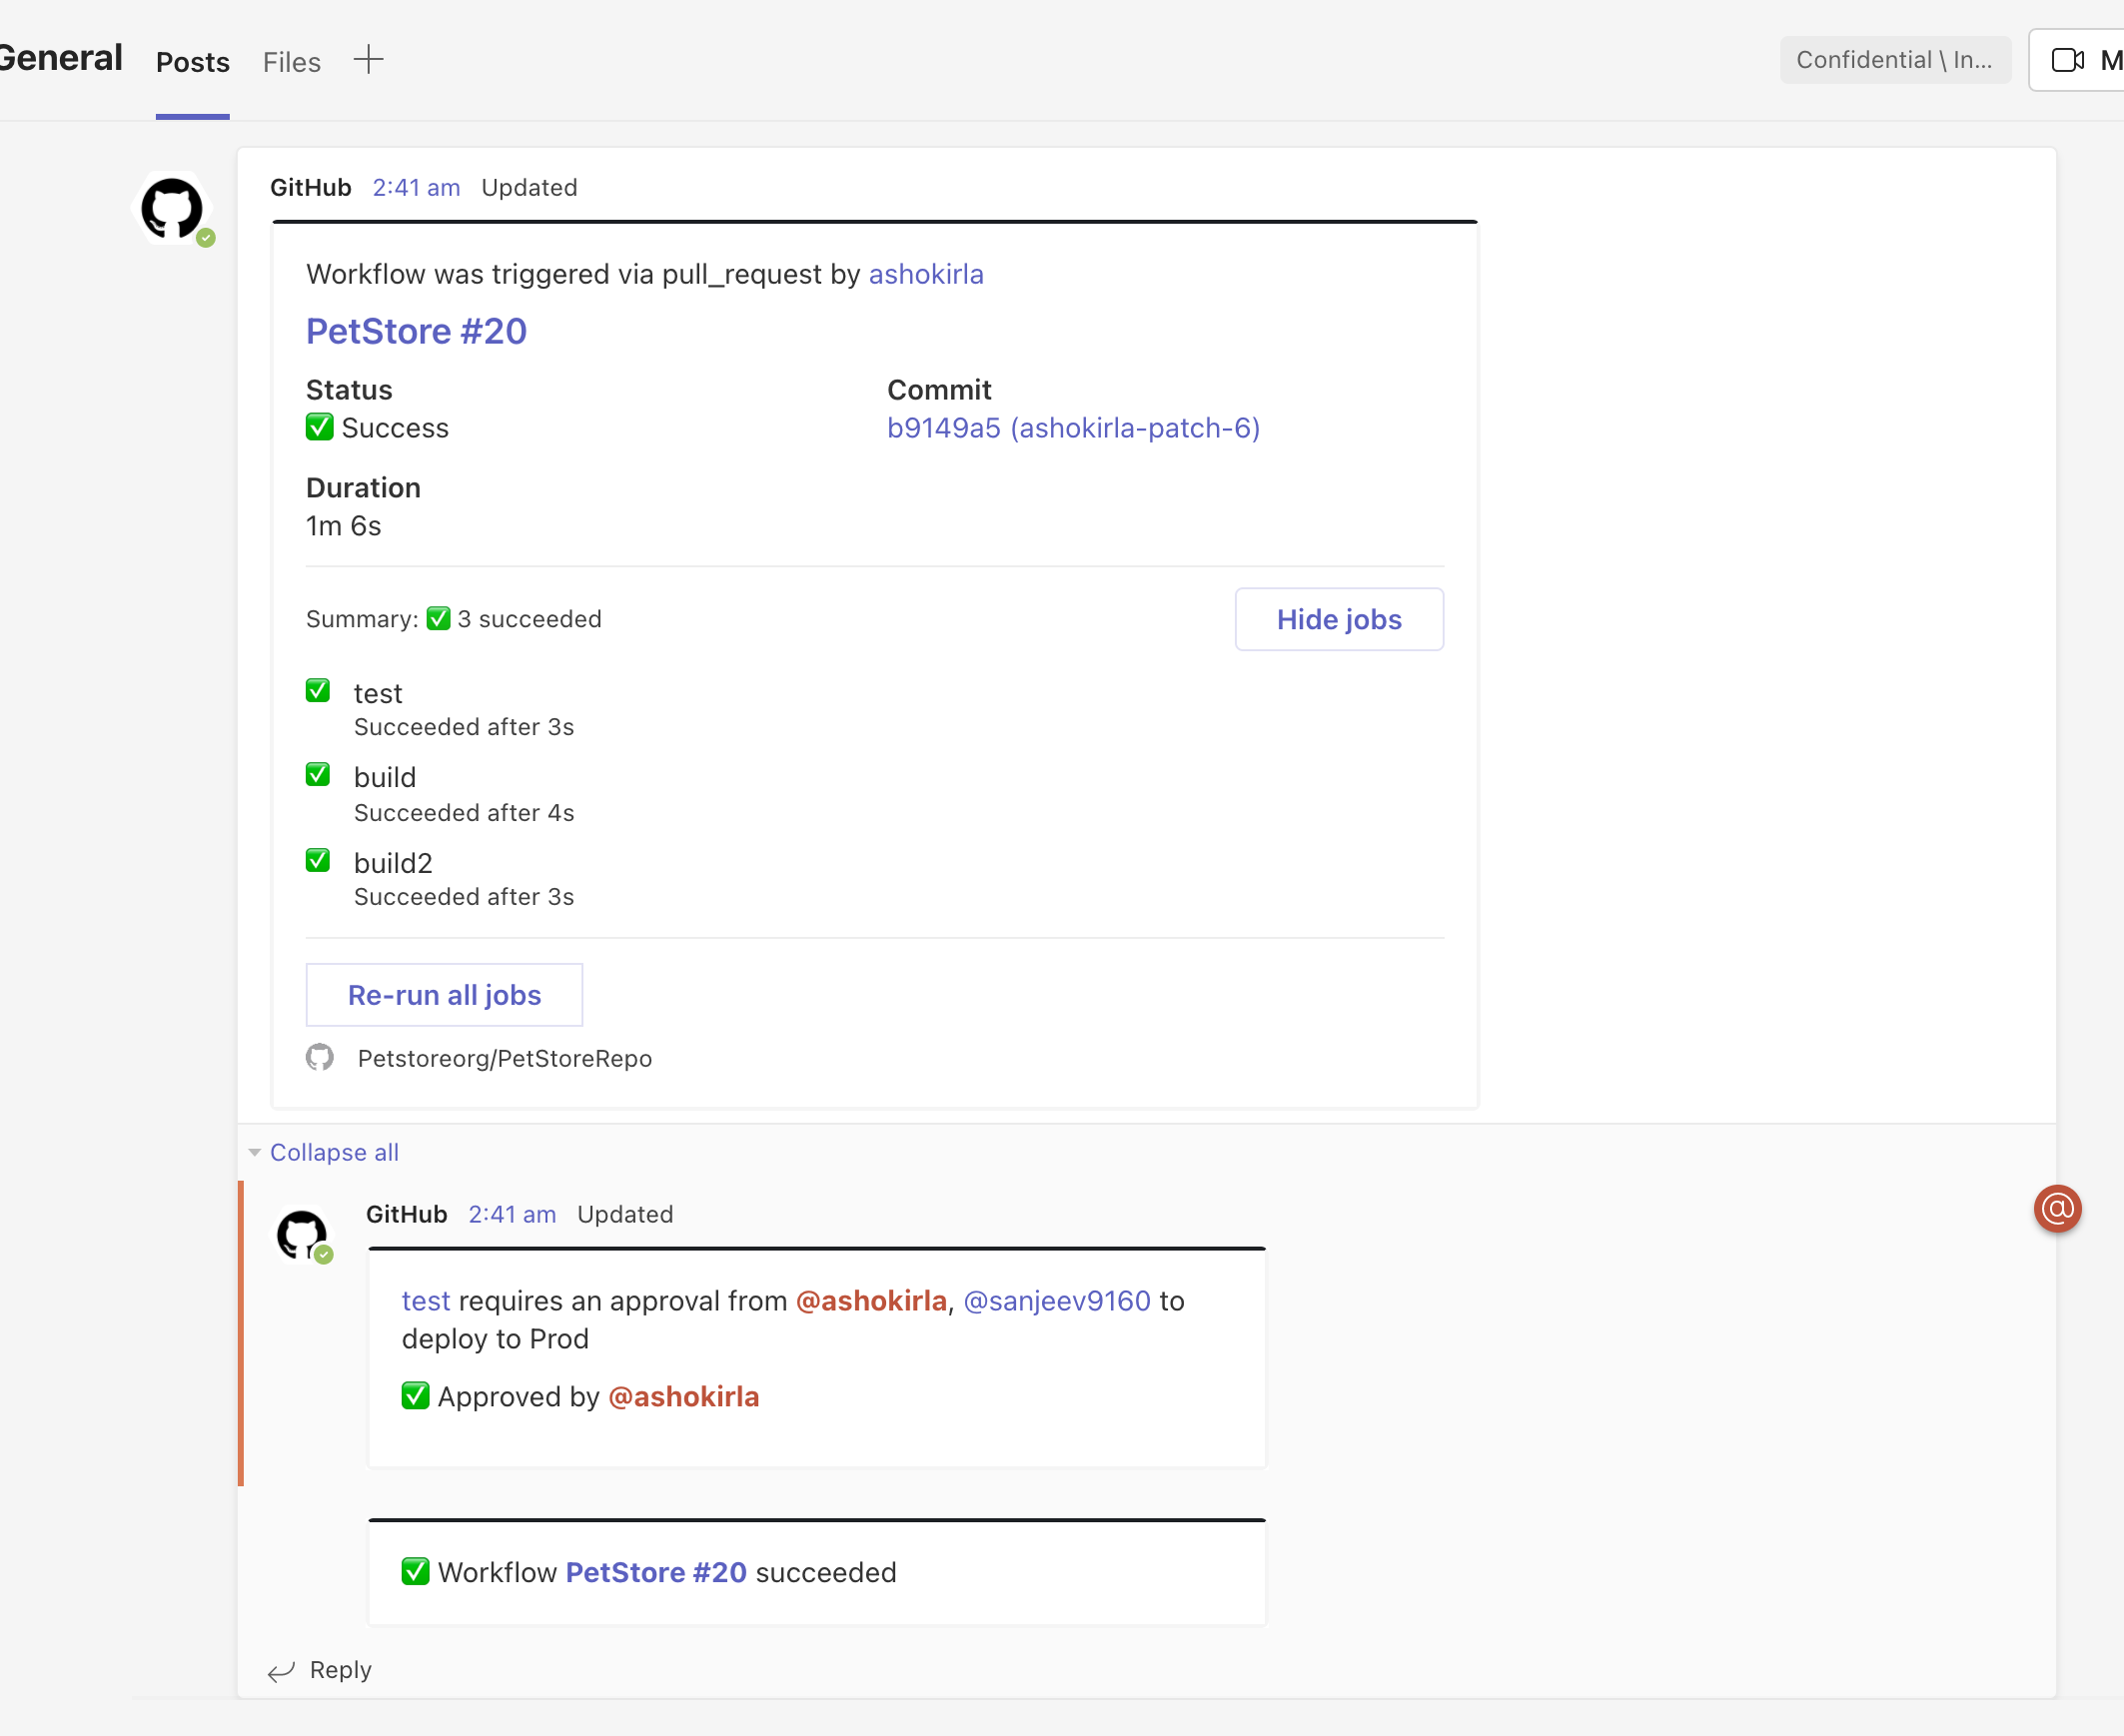Click the green success checkbox next to test job
Image resolution: width=2124 pixels, height=1736 pixels.
[x=320, y=690]
